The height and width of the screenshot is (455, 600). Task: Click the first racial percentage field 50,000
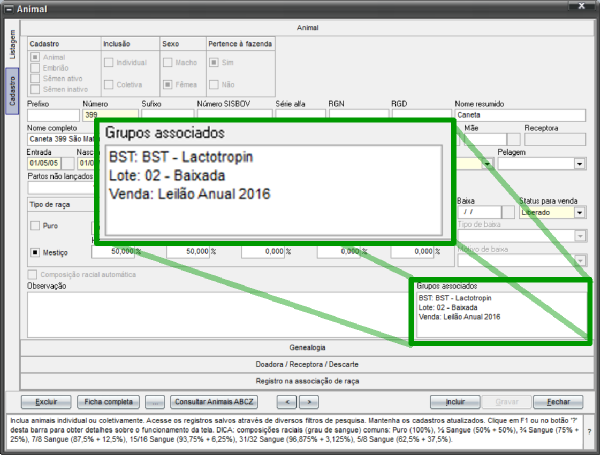[x=113, y=251]
